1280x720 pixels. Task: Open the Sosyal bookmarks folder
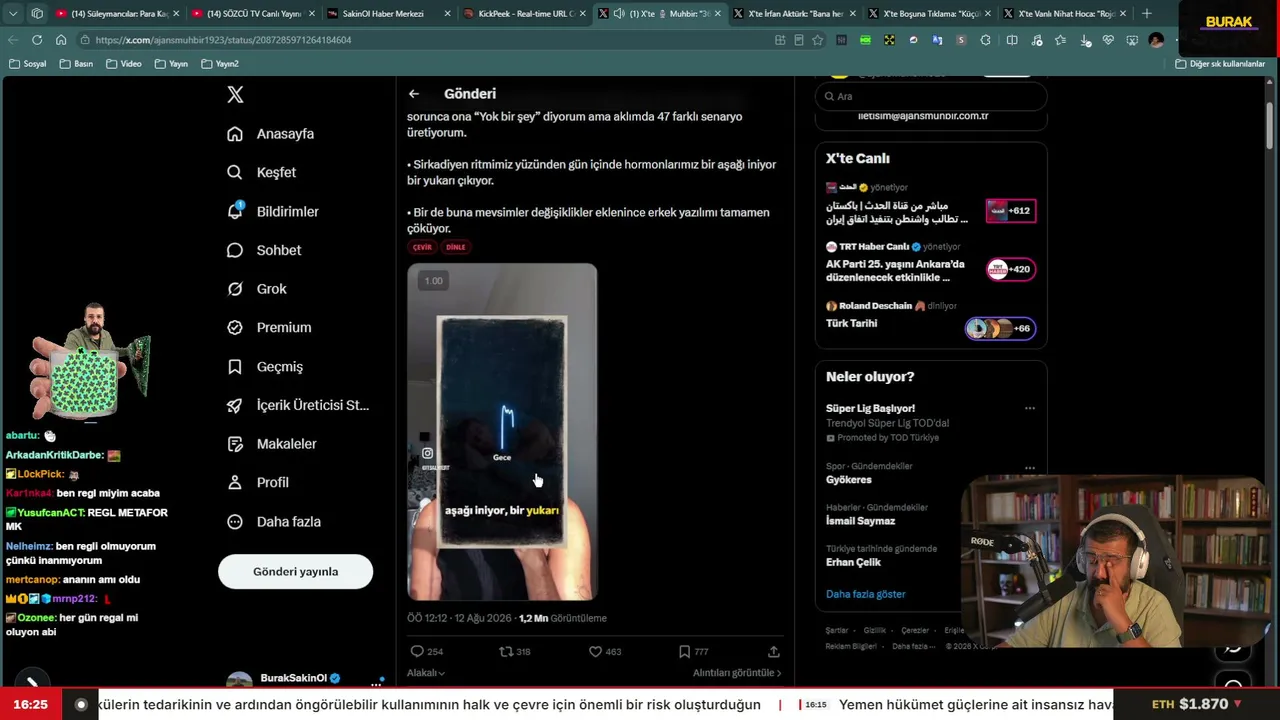(x=27, y=64)
